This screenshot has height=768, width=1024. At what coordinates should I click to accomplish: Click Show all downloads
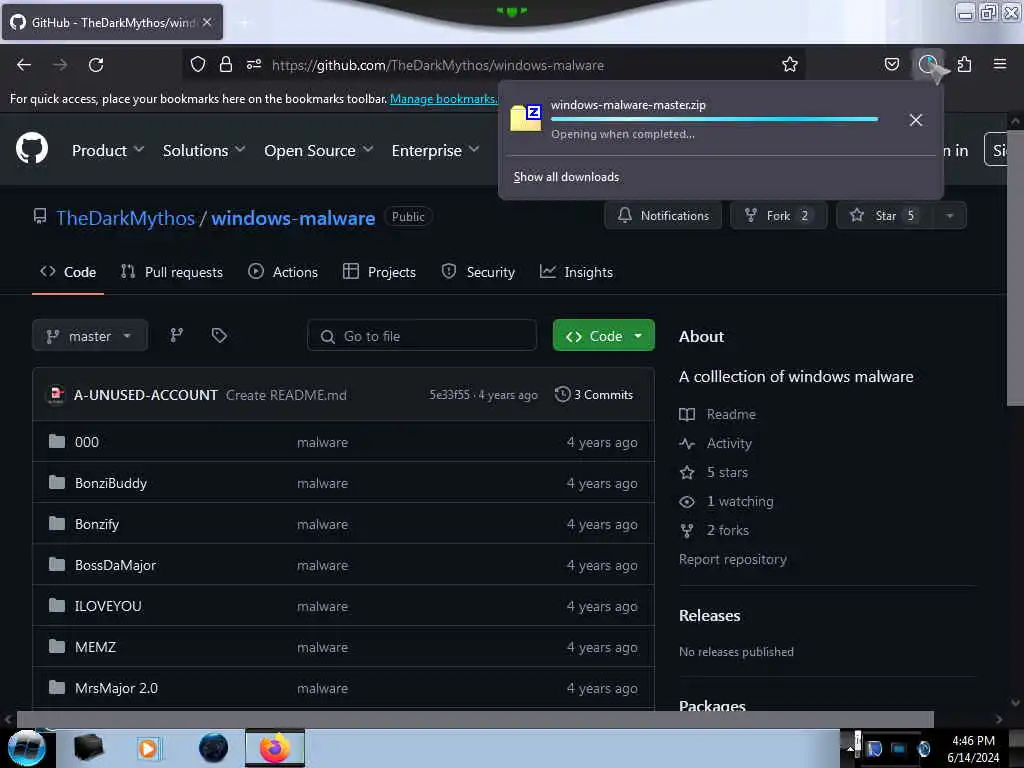point(566,177)
